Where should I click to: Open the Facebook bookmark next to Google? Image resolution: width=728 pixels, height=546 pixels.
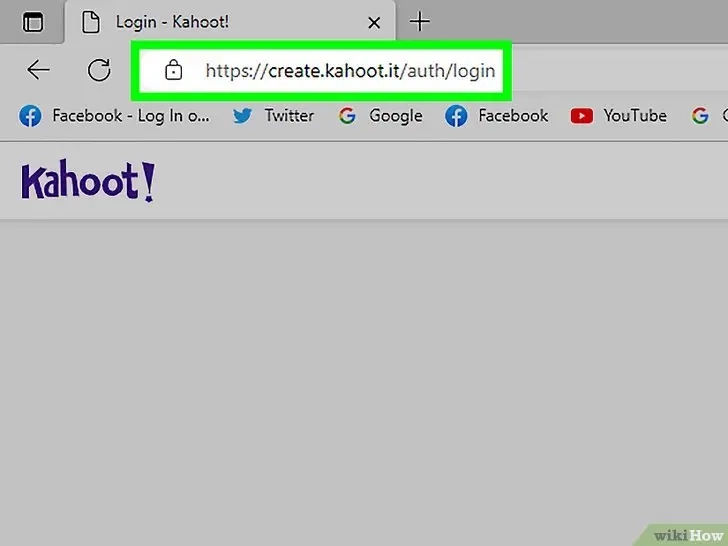click(x=496, y=116)
